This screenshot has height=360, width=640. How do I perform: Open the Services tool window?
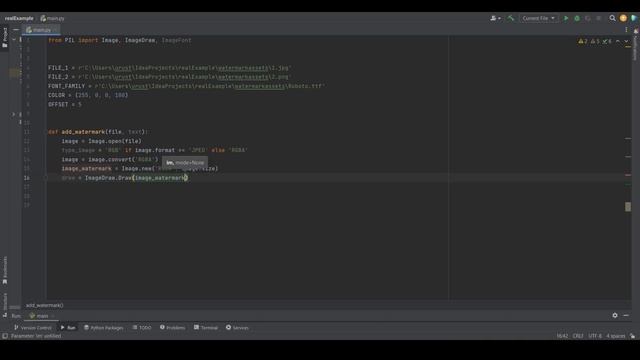point(237,327)
